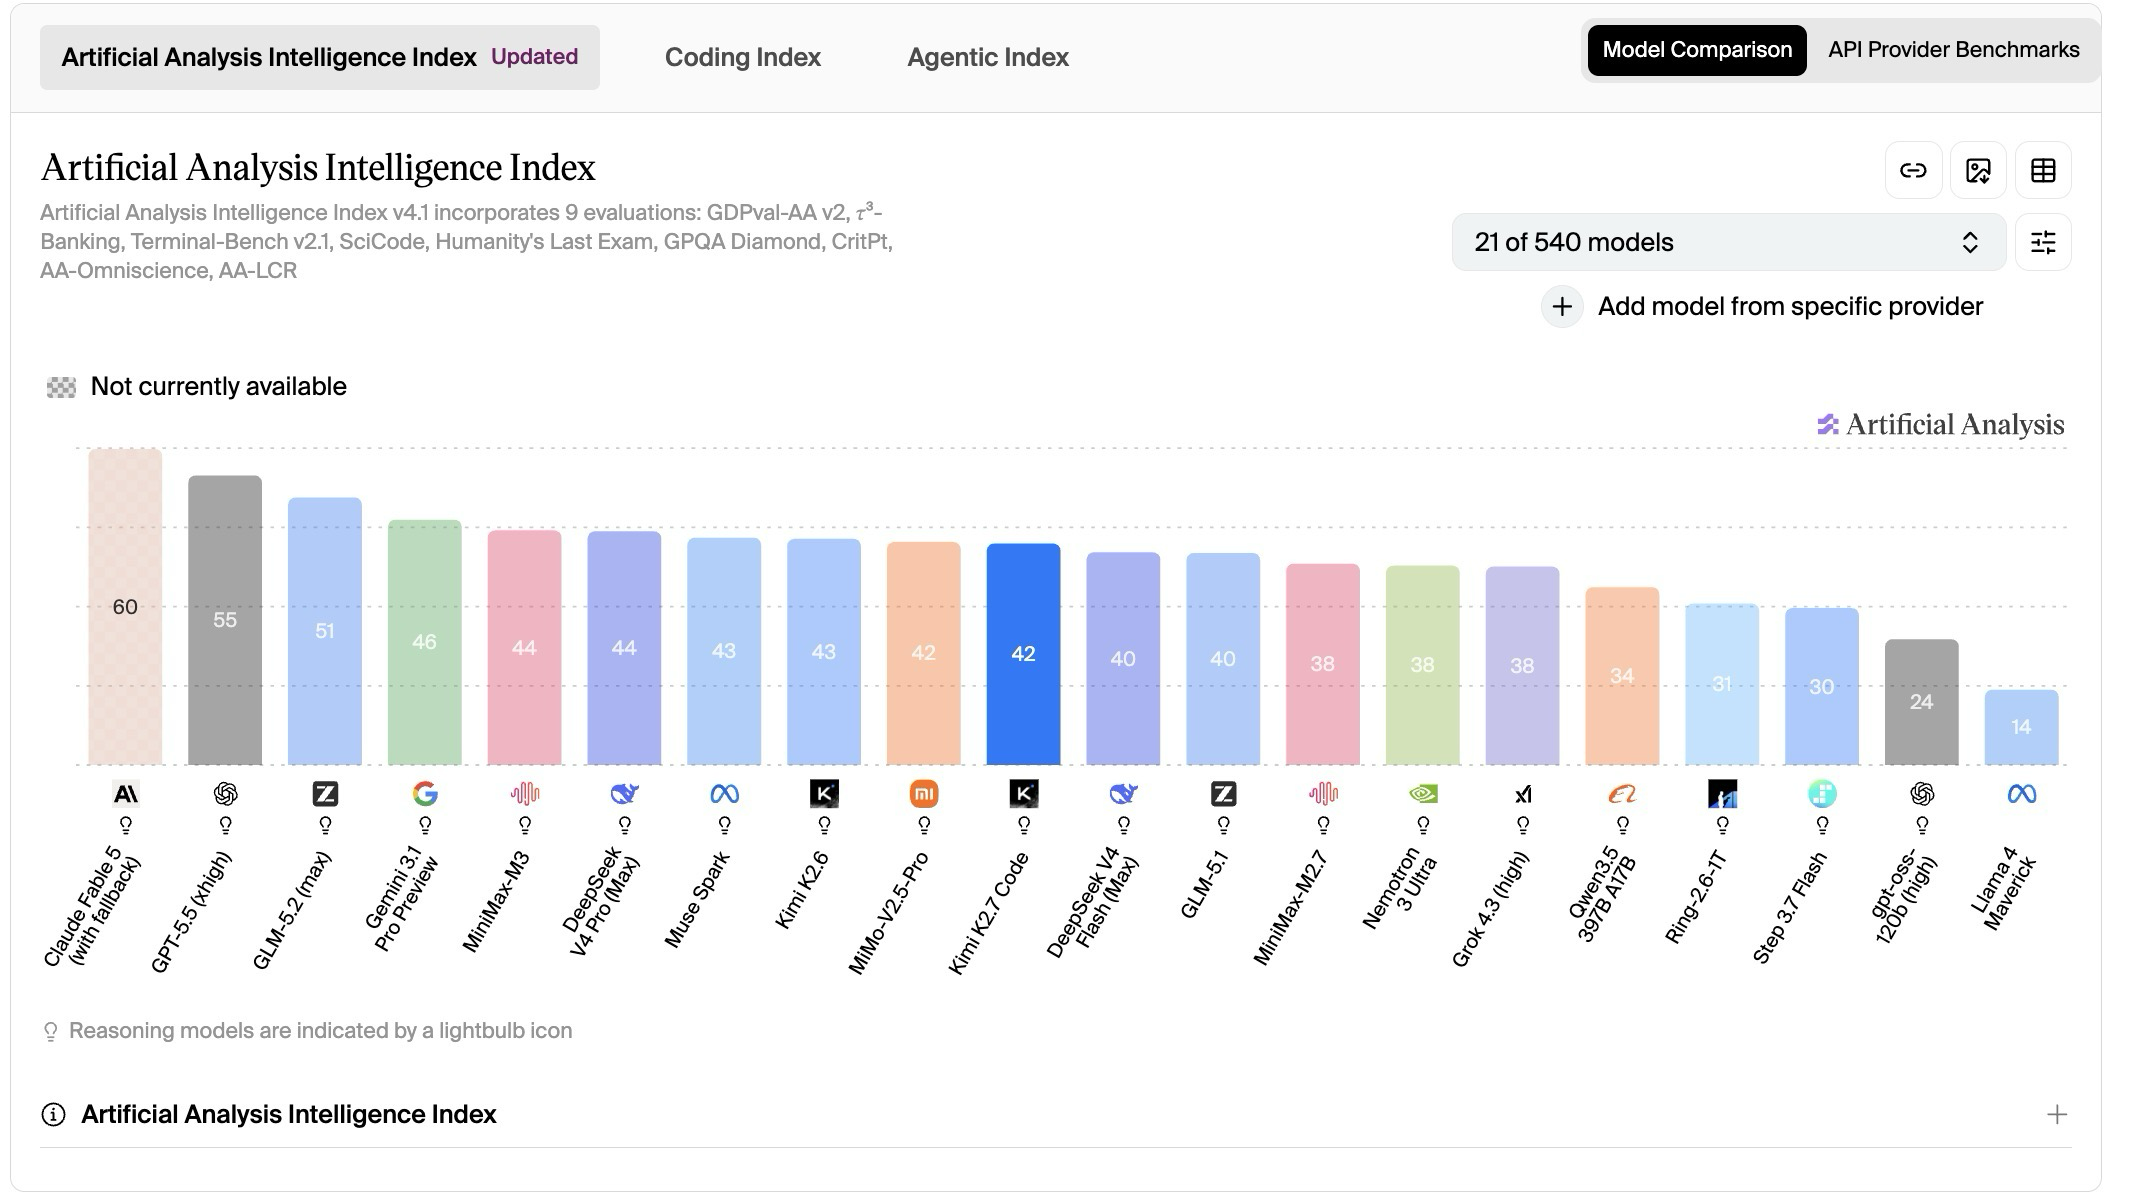Click the MiniMax logo under the MiniMax-M2.7 bar
The height and width of the screenshot is (1198, 2134).
[1323, 794]
